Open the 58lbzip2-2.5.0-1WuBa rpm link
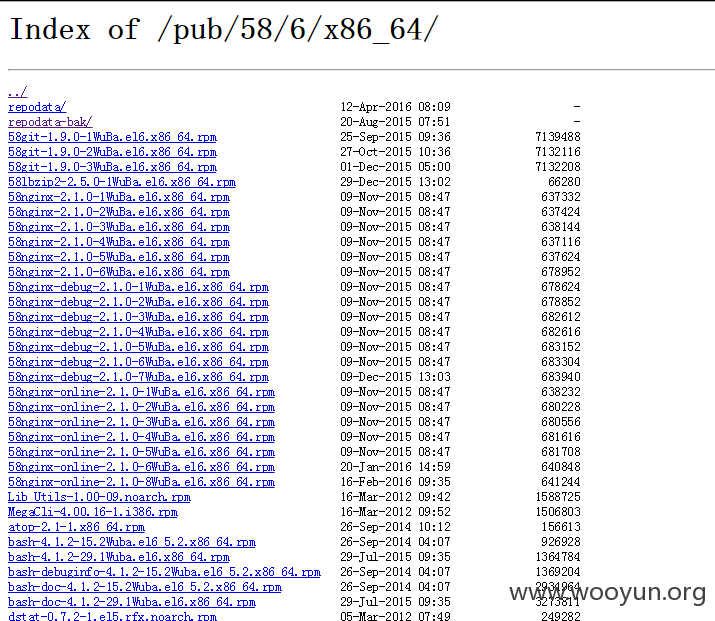The image size is (715, 621). coord(122,182)
